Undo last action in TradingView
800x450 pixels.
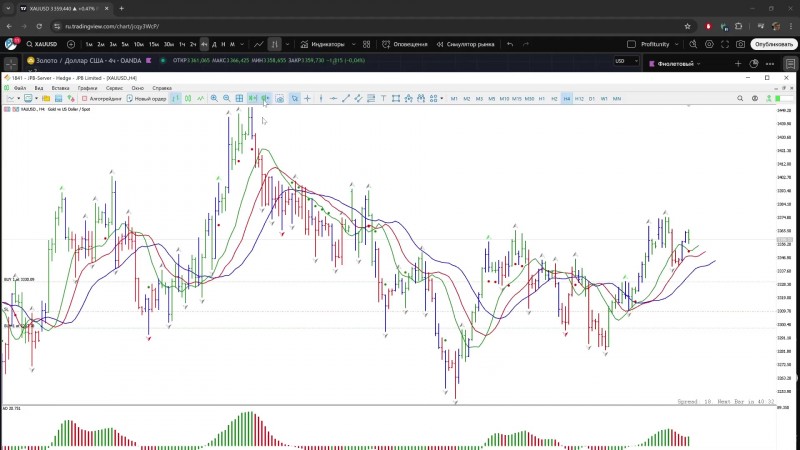[x=510, y=44]
